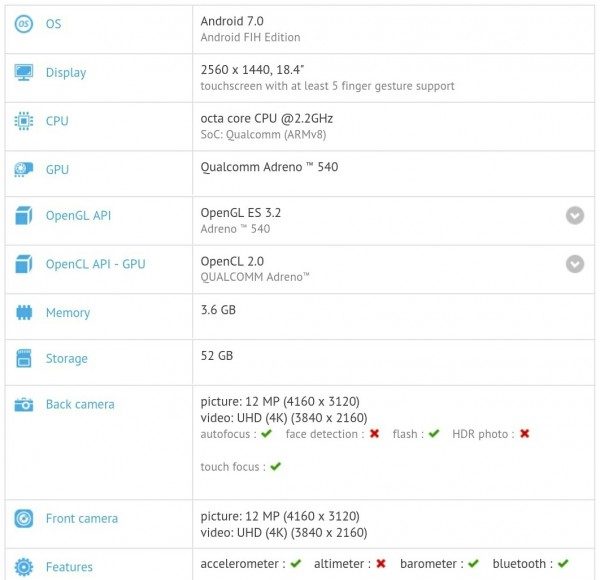Click the Back camera label
The image size is (600, 580).
click(80, 405)
